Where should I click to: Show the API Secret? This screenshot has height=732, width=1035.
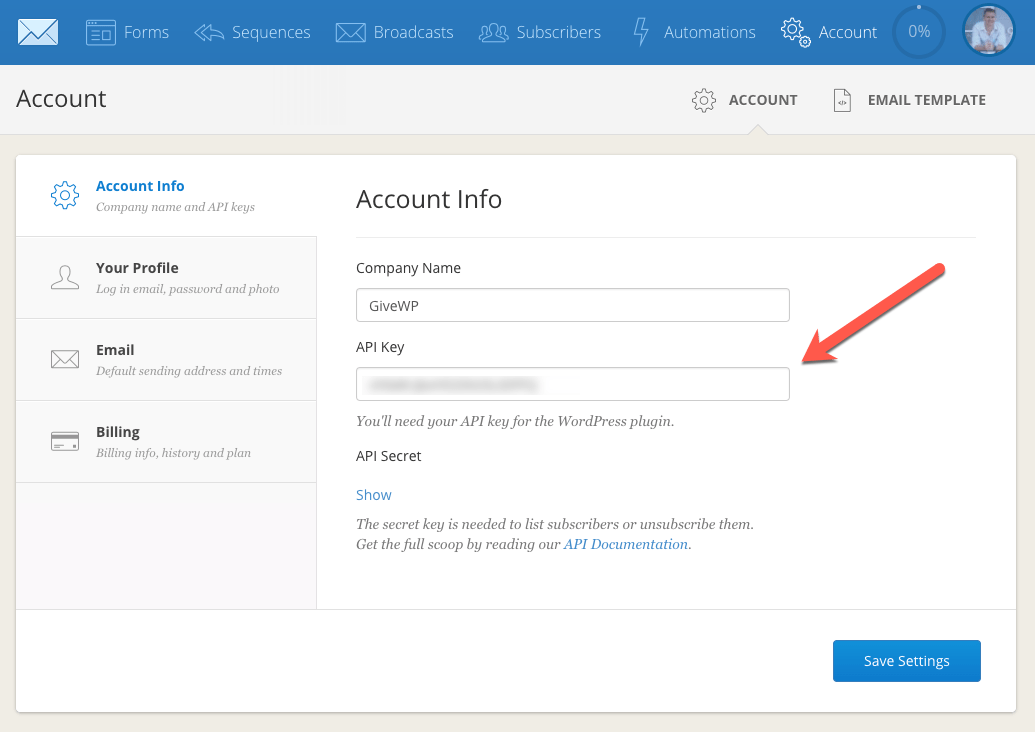point(373,494)
